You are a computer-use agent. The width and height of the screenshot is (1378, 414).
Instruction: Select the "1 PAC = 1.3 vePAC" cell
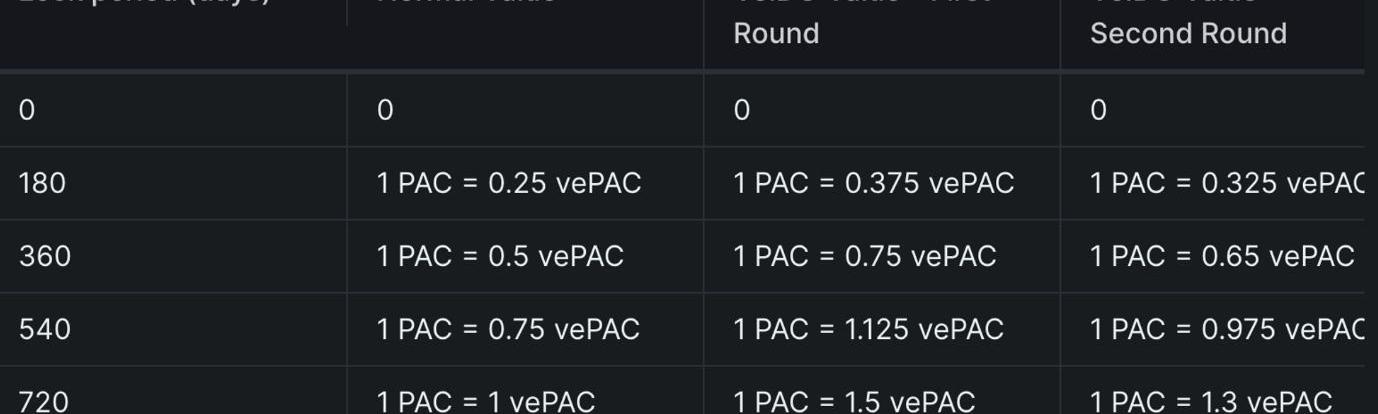coord(1211,402)
